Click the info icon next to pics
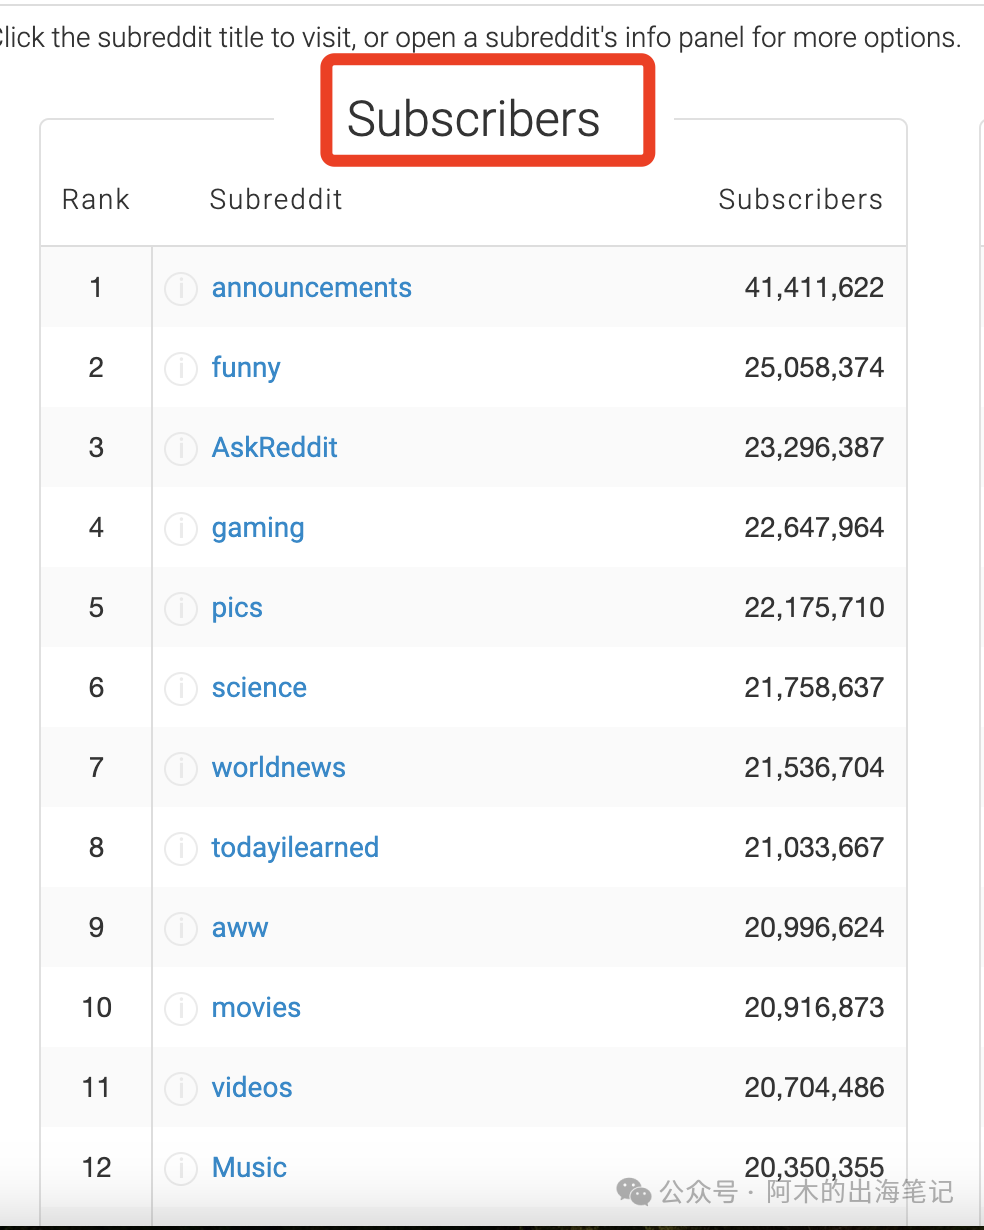984x1230 pixels. (x=181, y=609)
